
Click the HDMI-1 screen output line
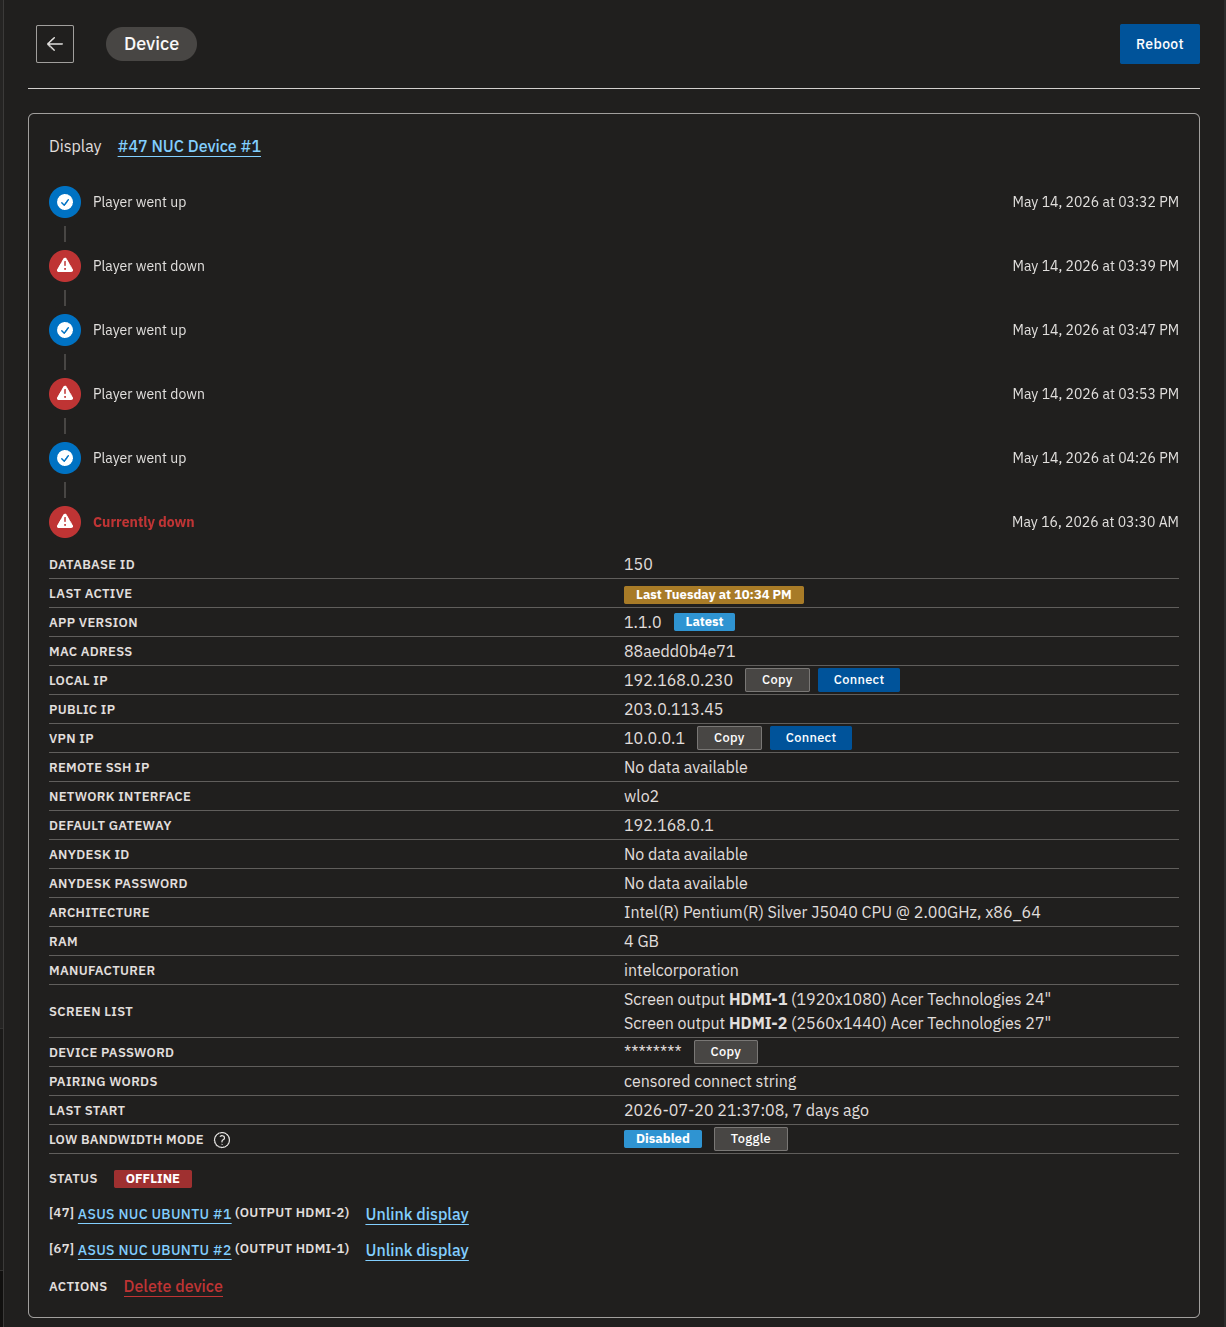[837, 999]
